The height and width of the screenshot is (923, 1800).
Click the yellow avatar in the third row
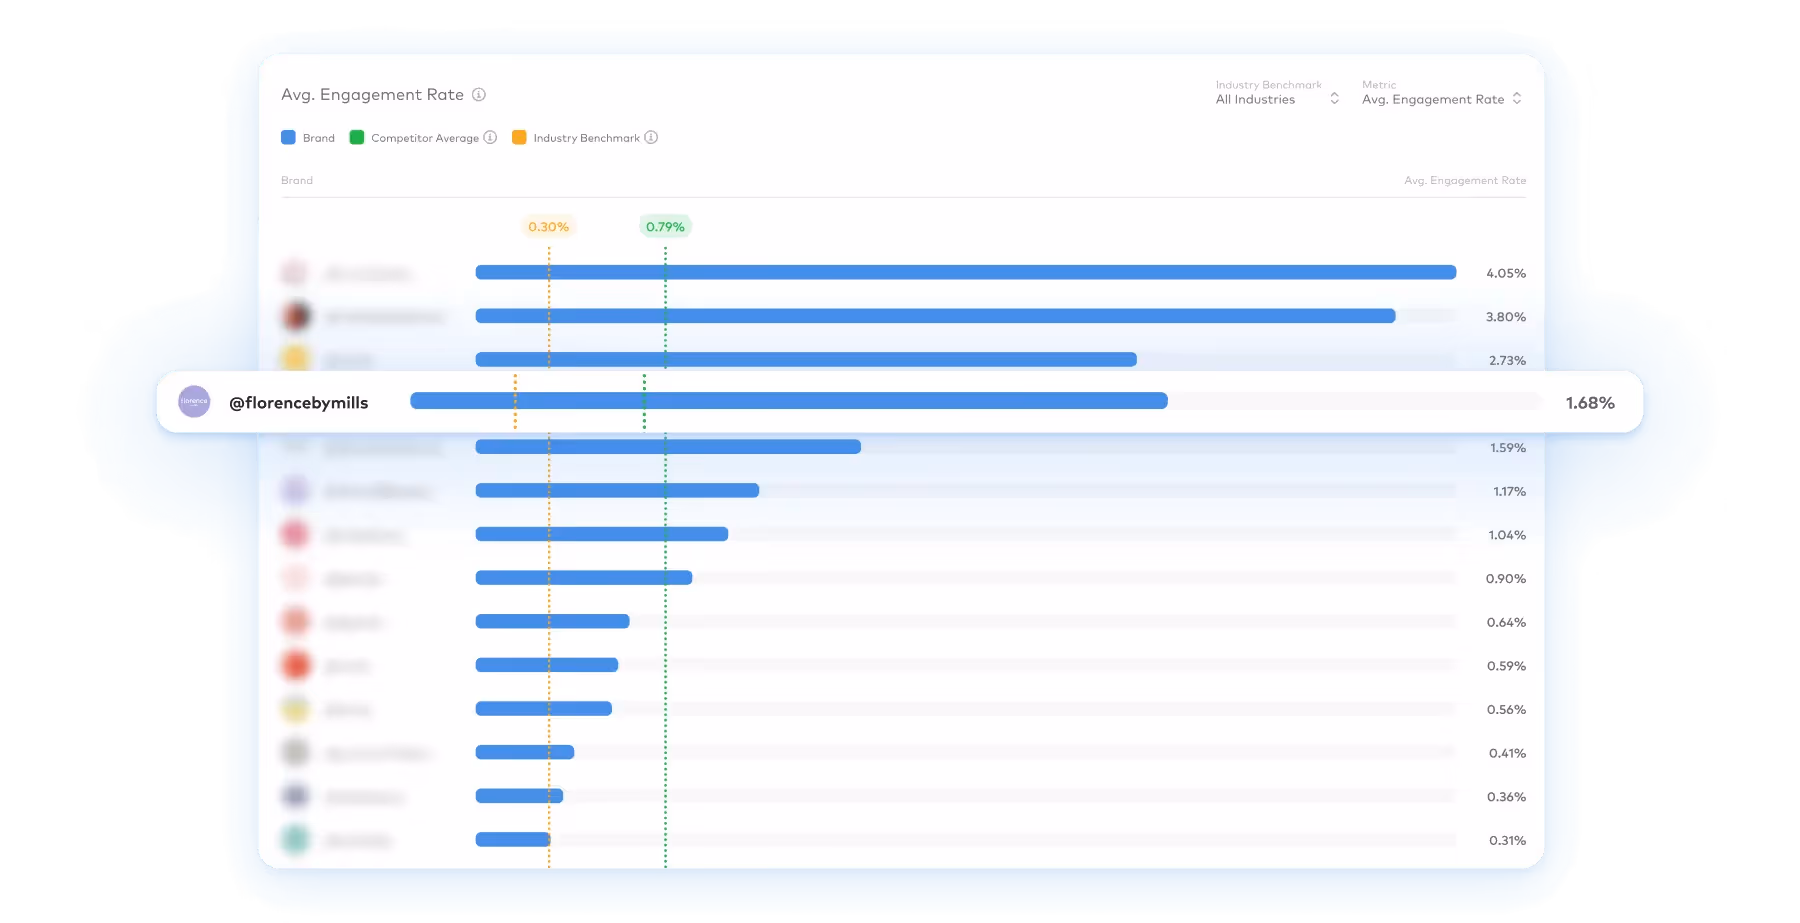295,359
